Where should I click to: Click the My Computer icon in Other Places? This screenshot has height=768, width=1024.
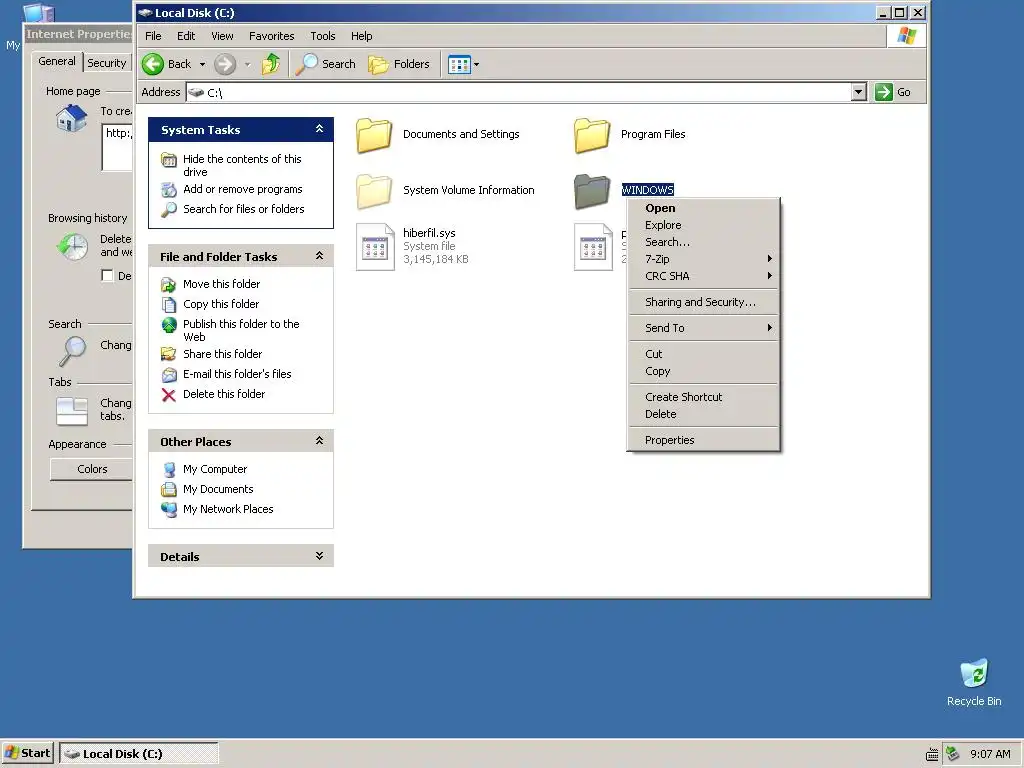[168, 469]
